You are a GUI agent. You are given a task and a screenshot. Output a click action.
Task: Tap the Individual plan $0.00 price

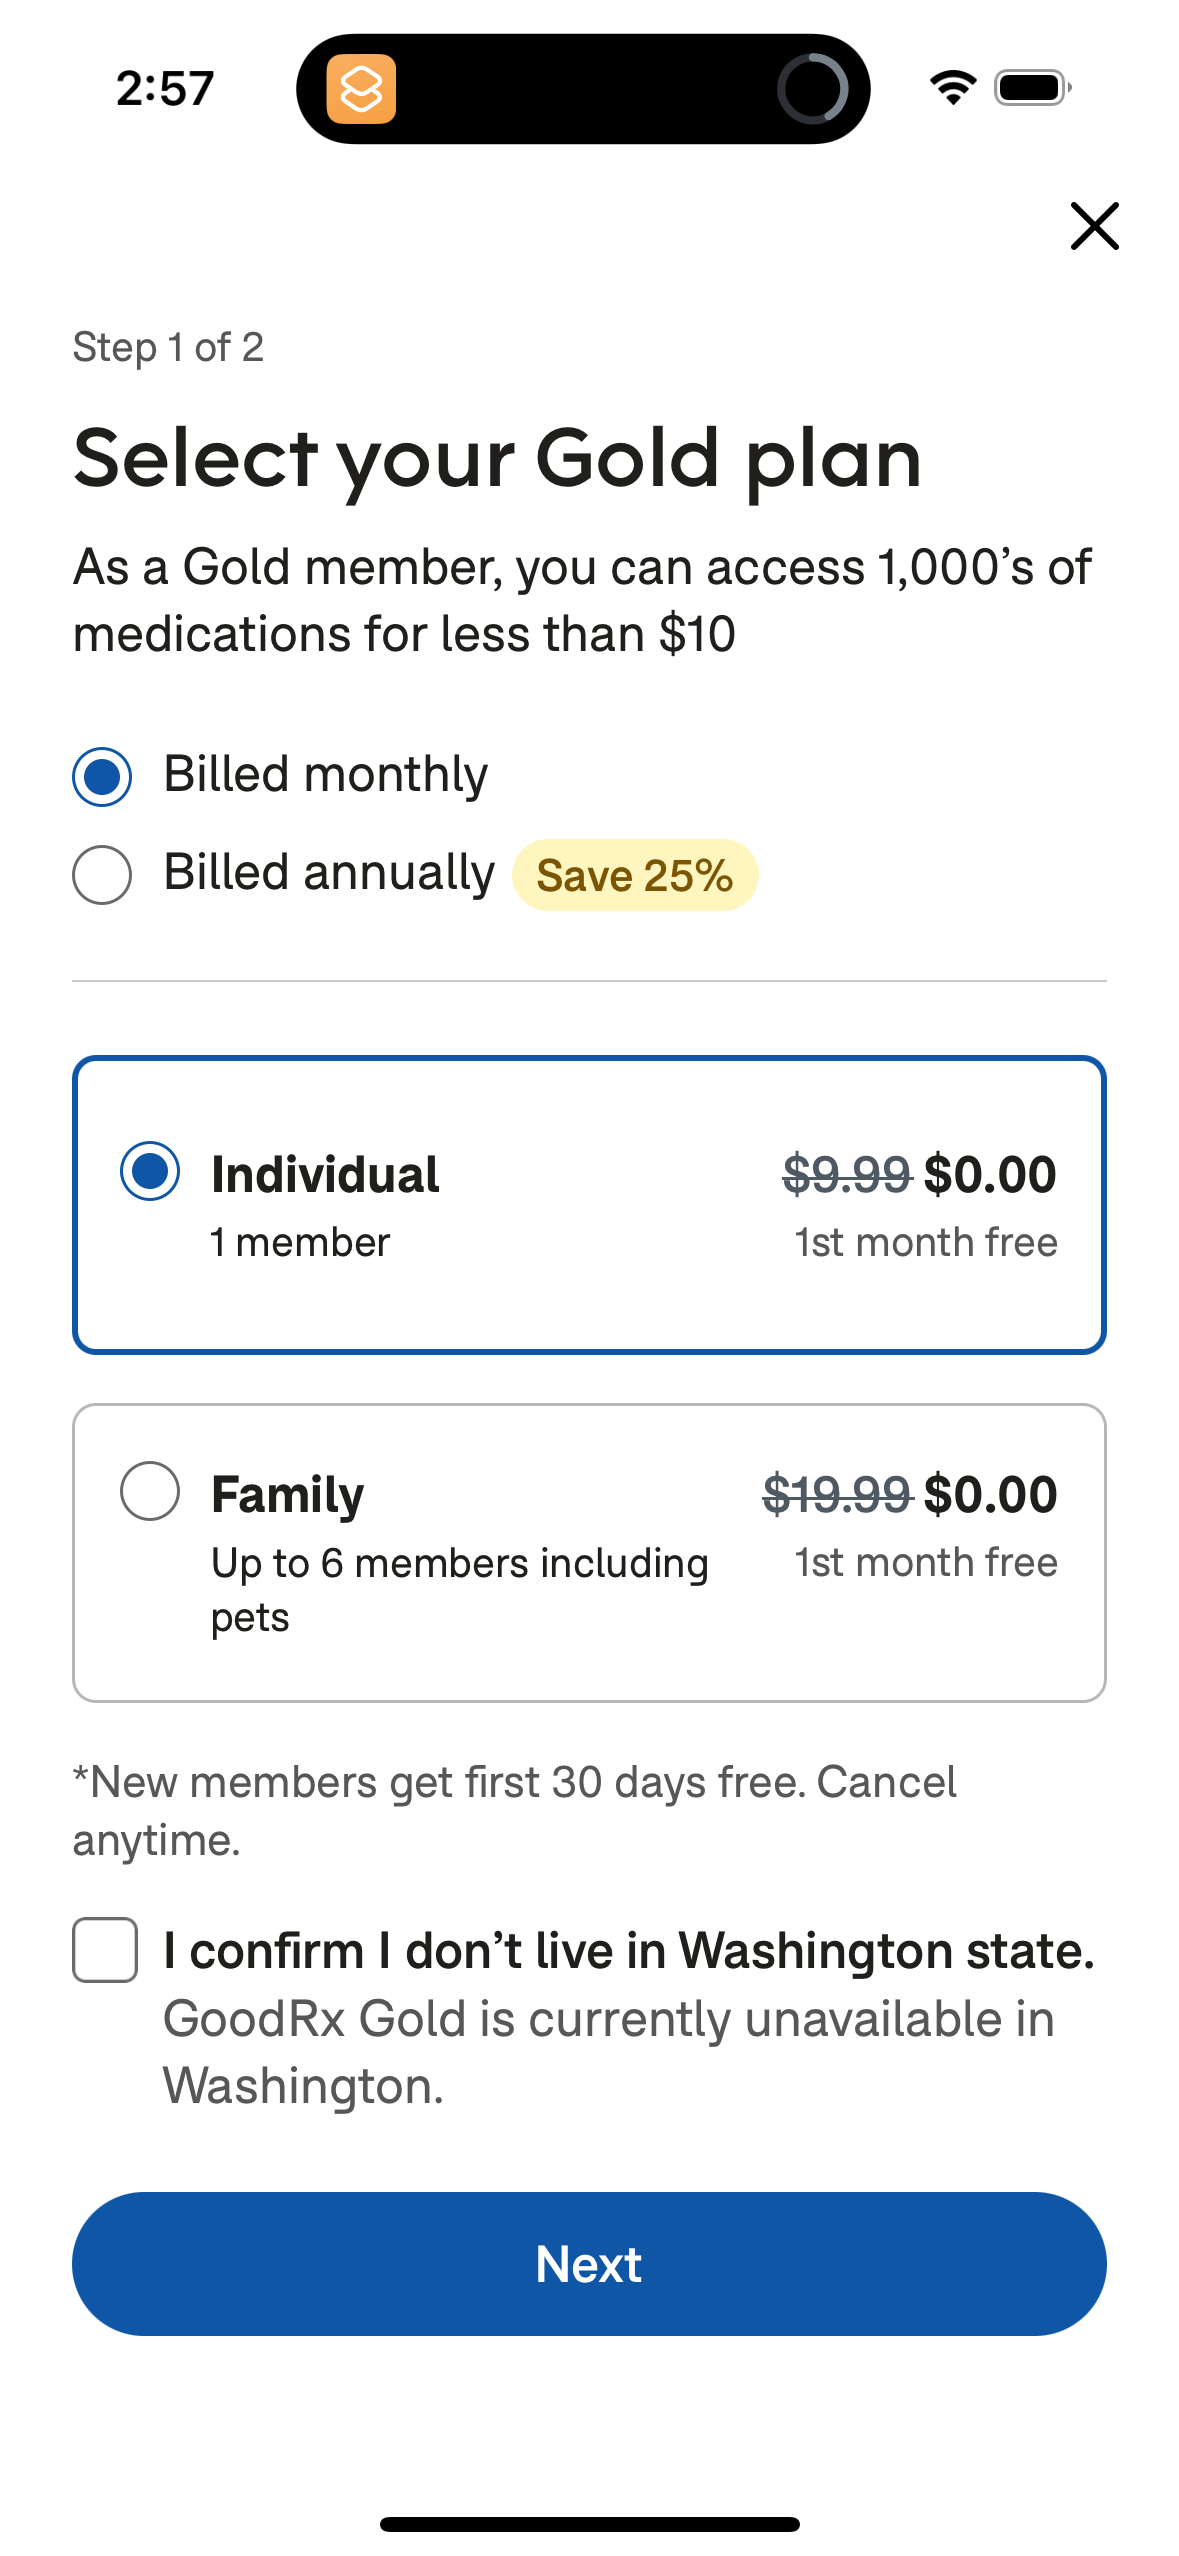(x=990, y=1175)
